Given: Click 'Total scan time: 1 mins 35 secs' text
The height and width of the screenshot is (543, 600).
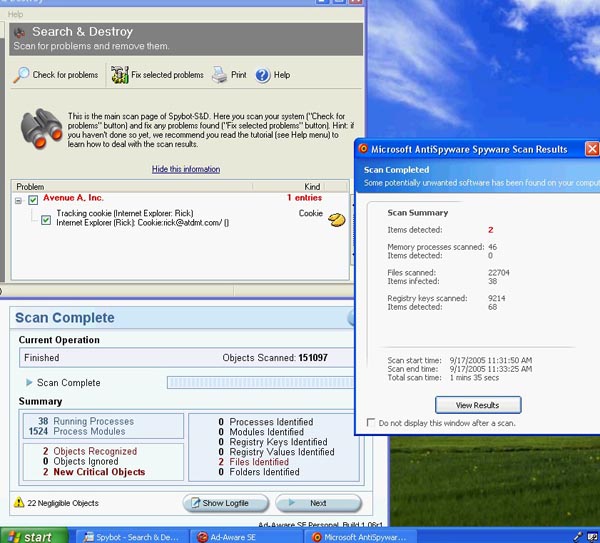Looking at the screenshot, I should coord(443,378).
